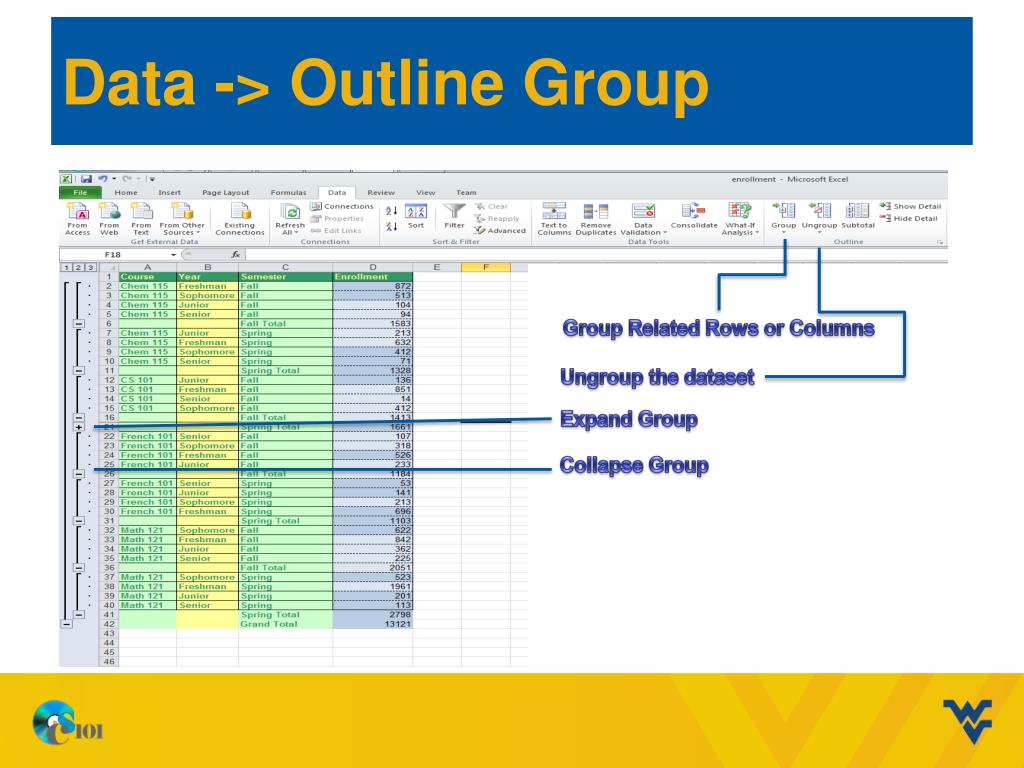The image size is (1024, 768).
Task: Switch to the Review tab
Action: 381,193
